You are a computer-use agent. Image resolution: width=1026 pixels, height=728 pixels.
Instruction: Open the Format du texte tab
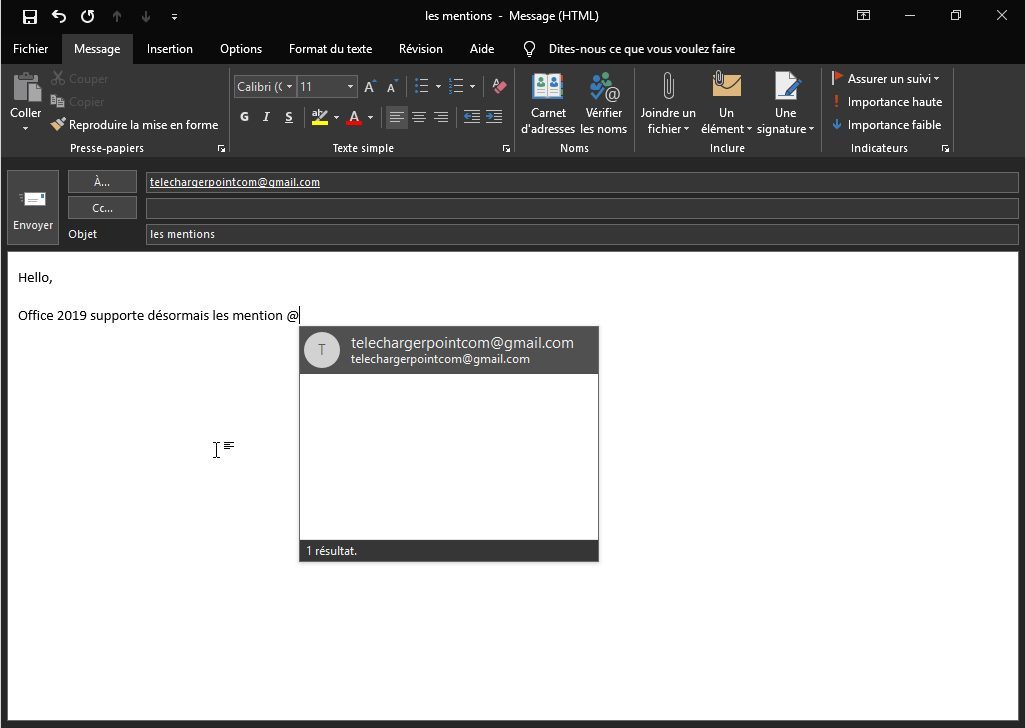(x=330, y=49)
